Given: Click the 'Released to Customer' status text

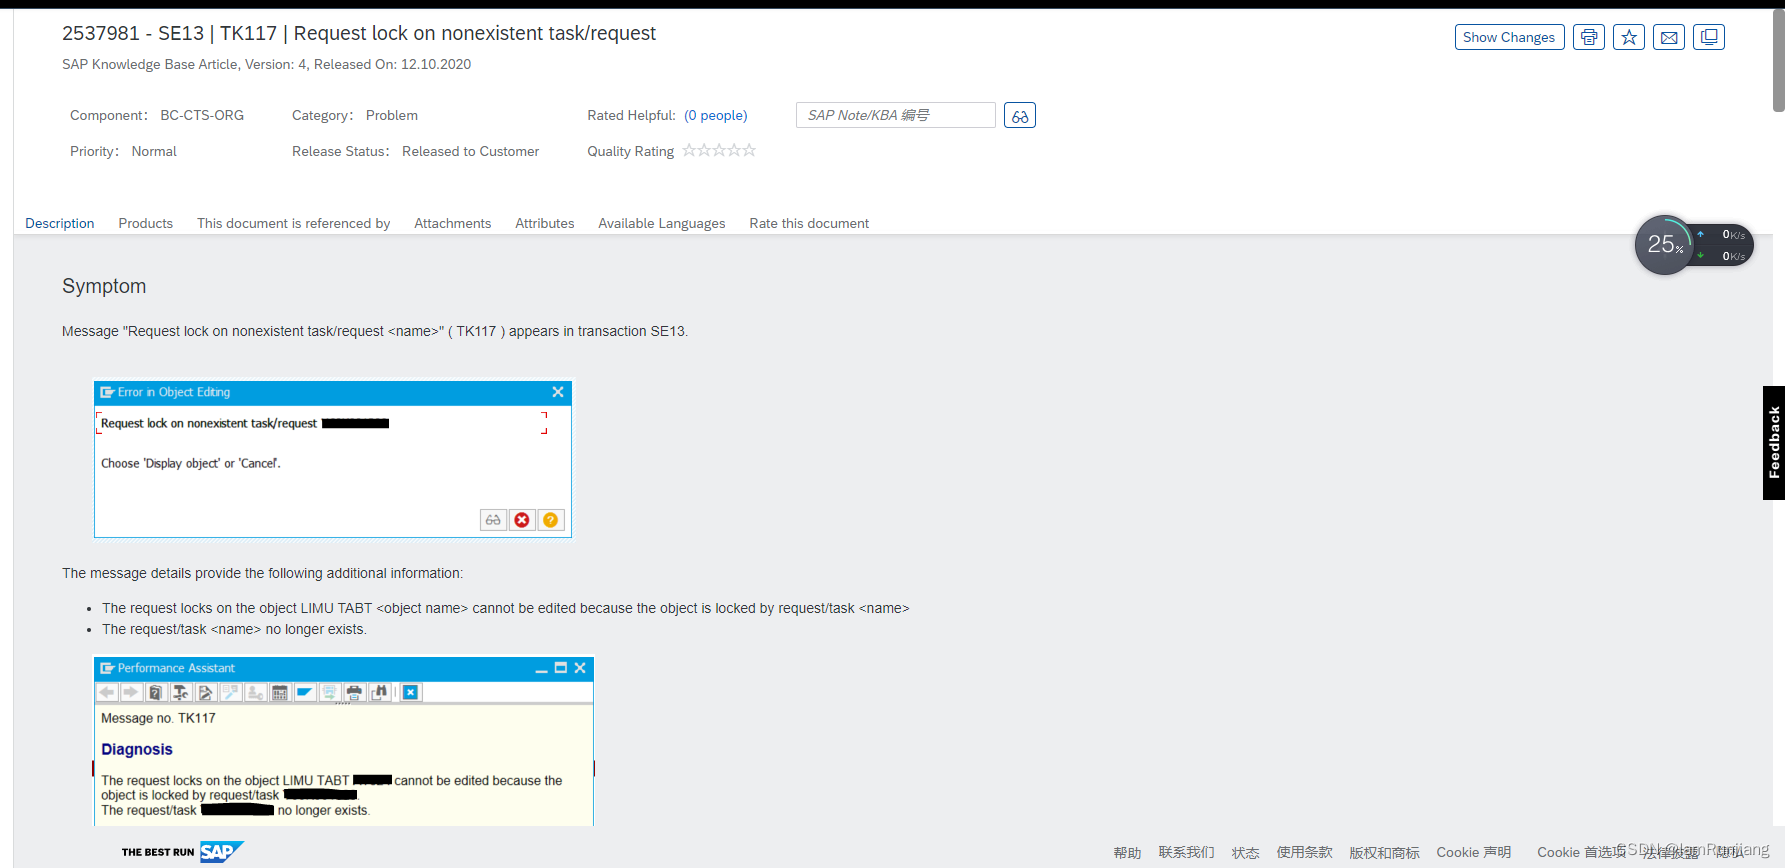Looking at the screenshot, I should pyautogui.click(x=471, y=151).
